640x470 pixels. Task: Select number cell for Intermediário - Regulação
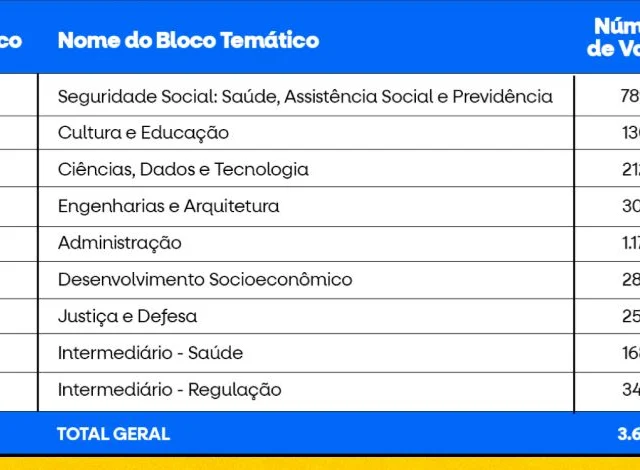[629, 390]
